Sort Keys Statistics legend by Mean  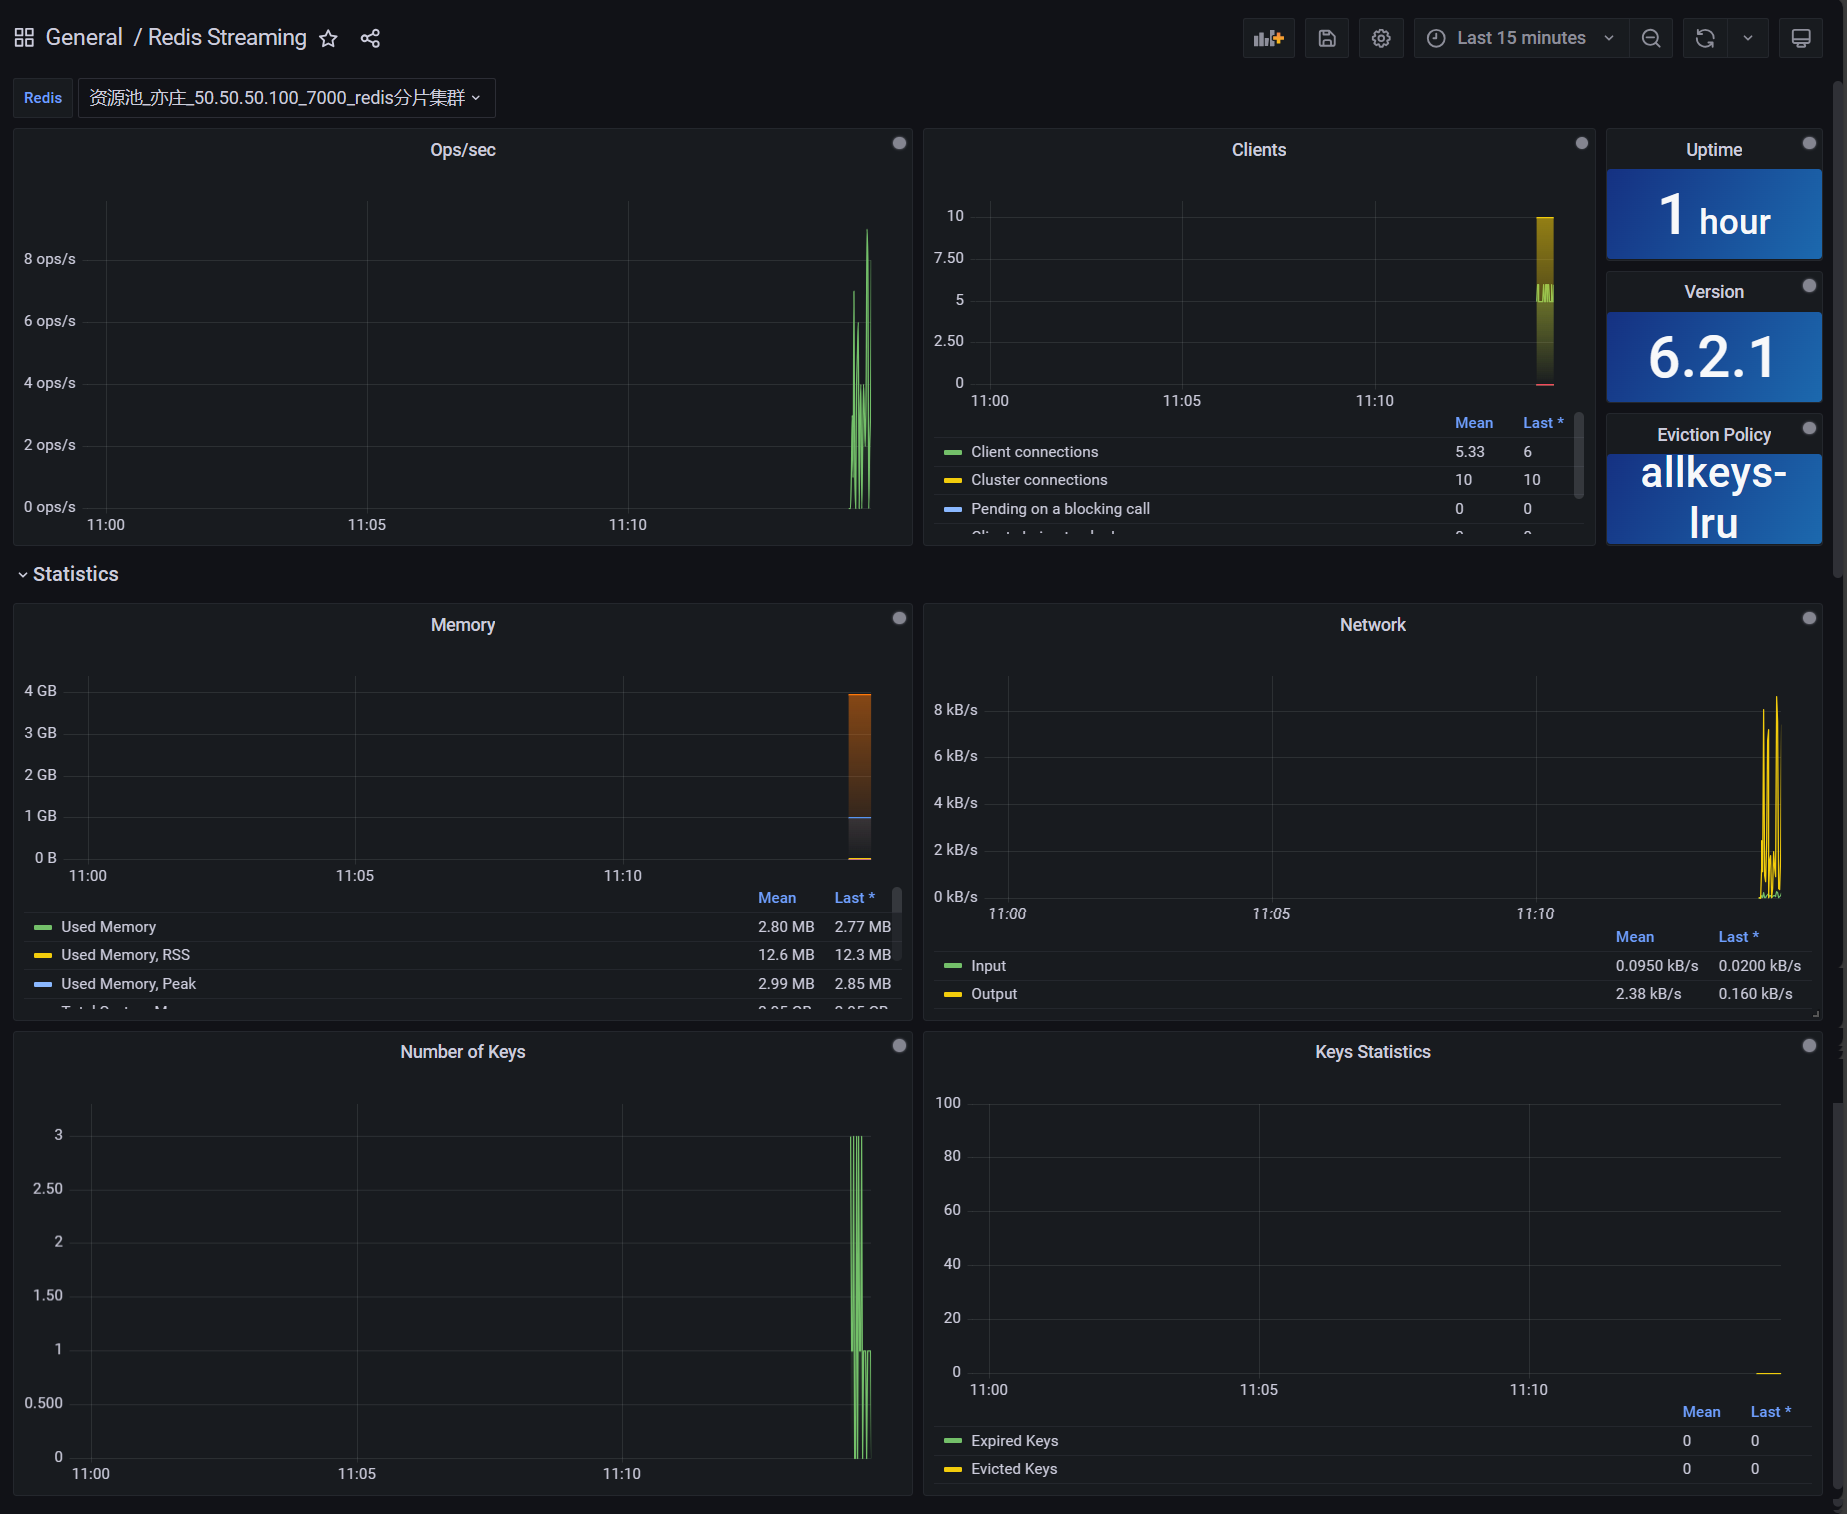coord(1701,1412)
